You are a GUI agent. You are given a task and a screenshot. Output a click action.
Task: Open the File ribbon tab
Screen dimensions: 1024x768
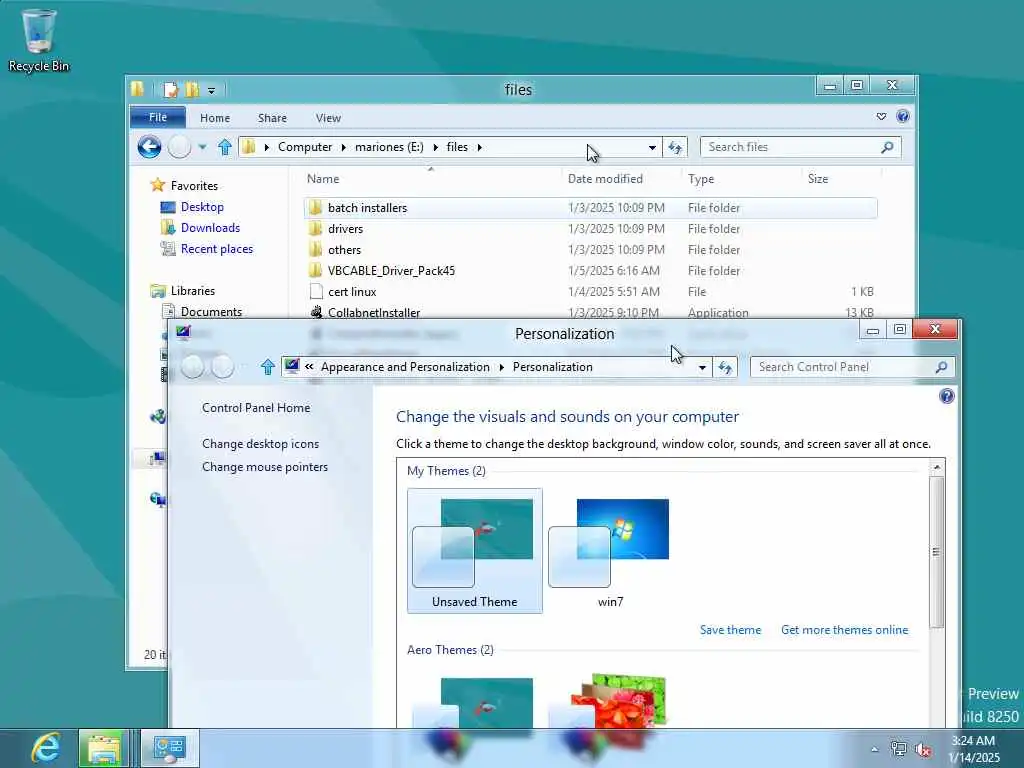[158, 118]
